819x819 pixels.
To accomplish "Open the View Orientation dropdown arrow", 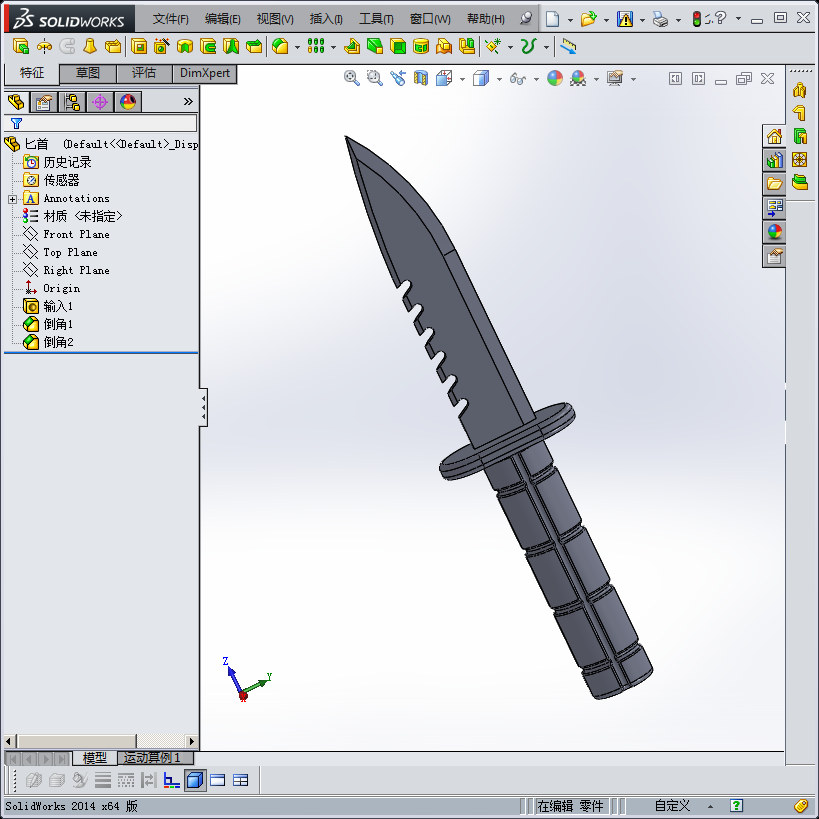I will (x=462, y=79).
